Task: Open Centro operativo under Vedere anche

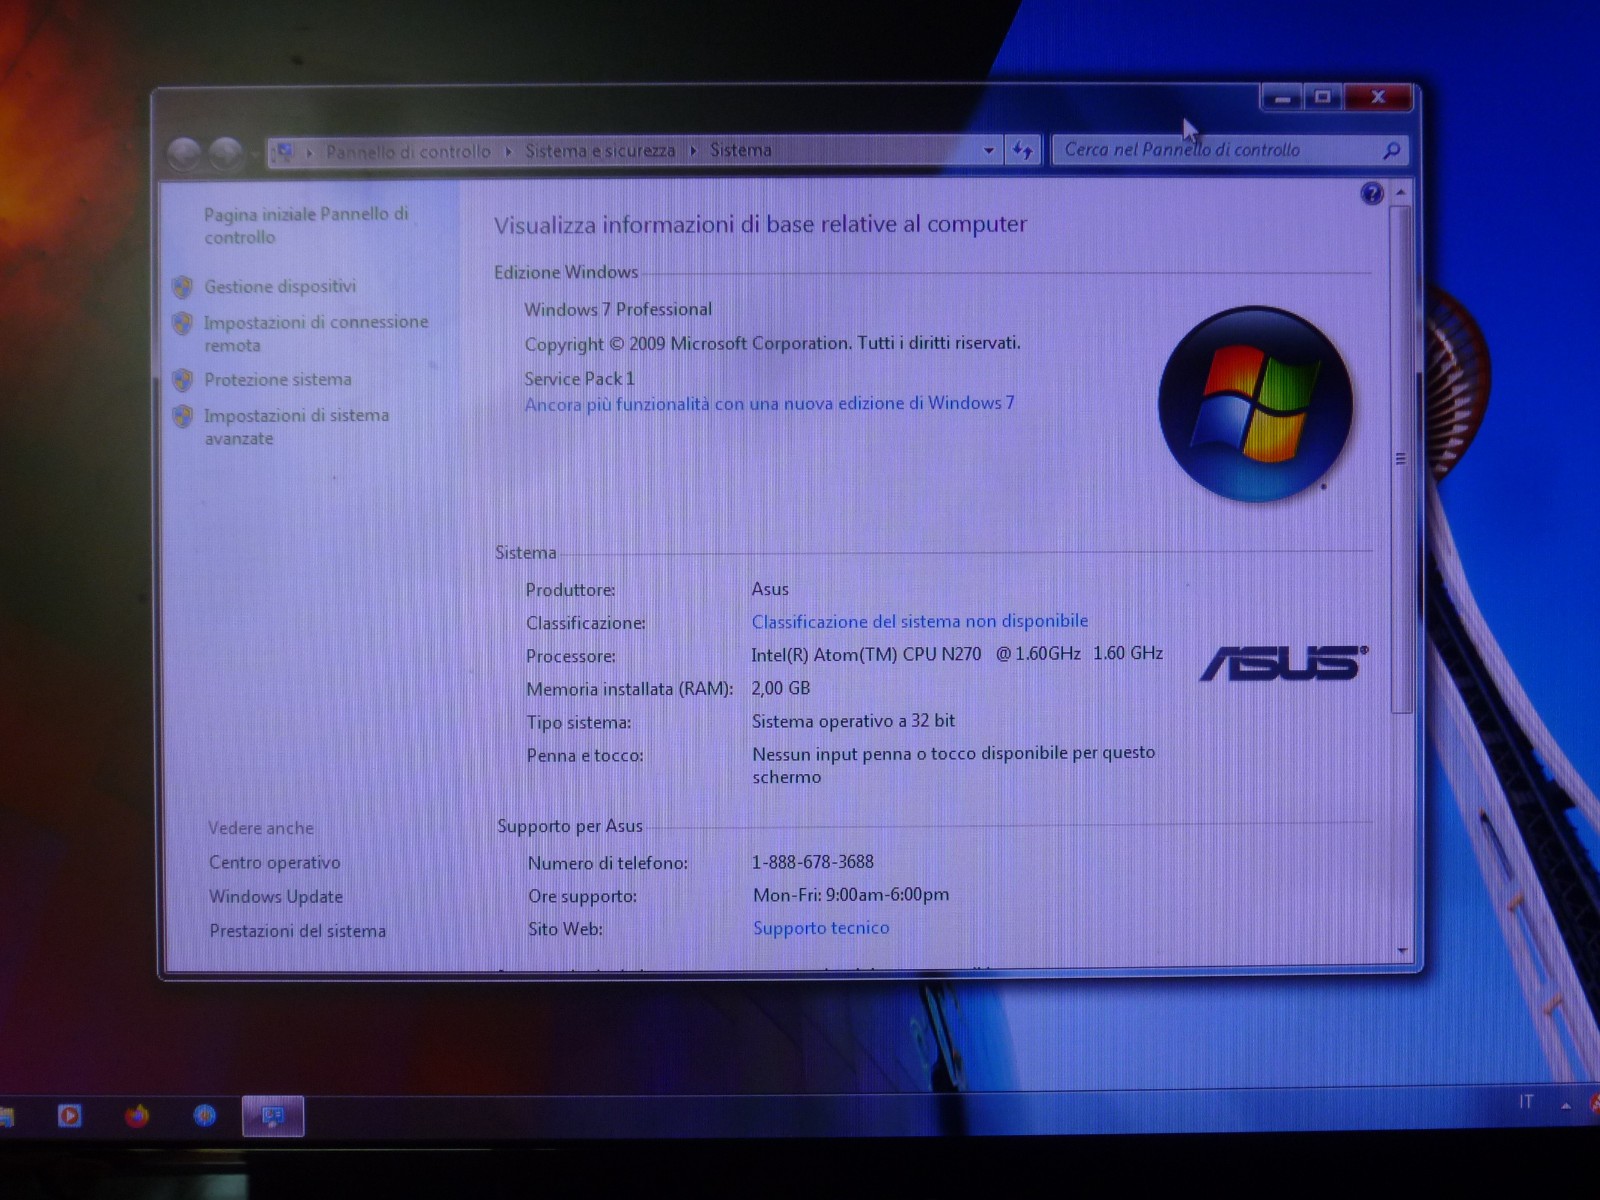Action: (275, 863)
